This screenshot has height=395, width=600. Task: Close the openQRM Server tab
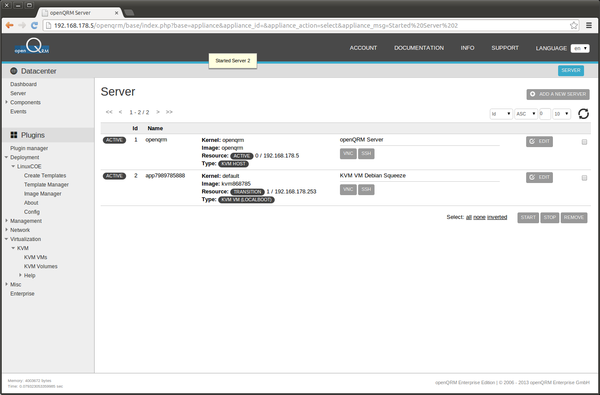pos(117,13)
